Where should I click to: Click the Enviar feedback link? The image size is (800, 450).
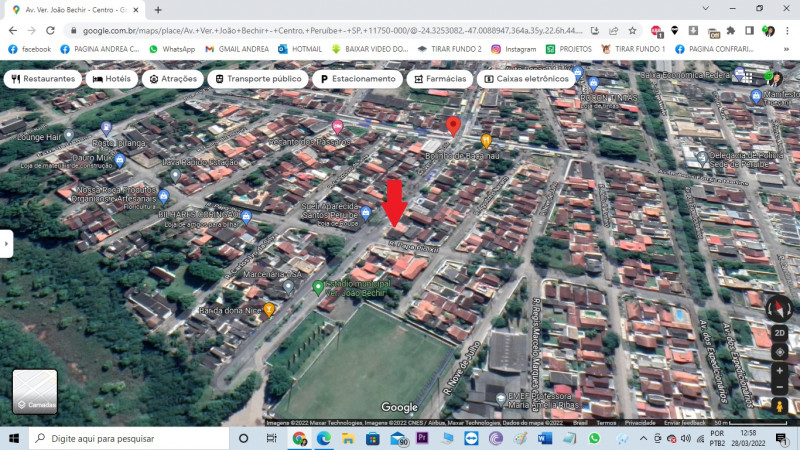click(686, 423)
